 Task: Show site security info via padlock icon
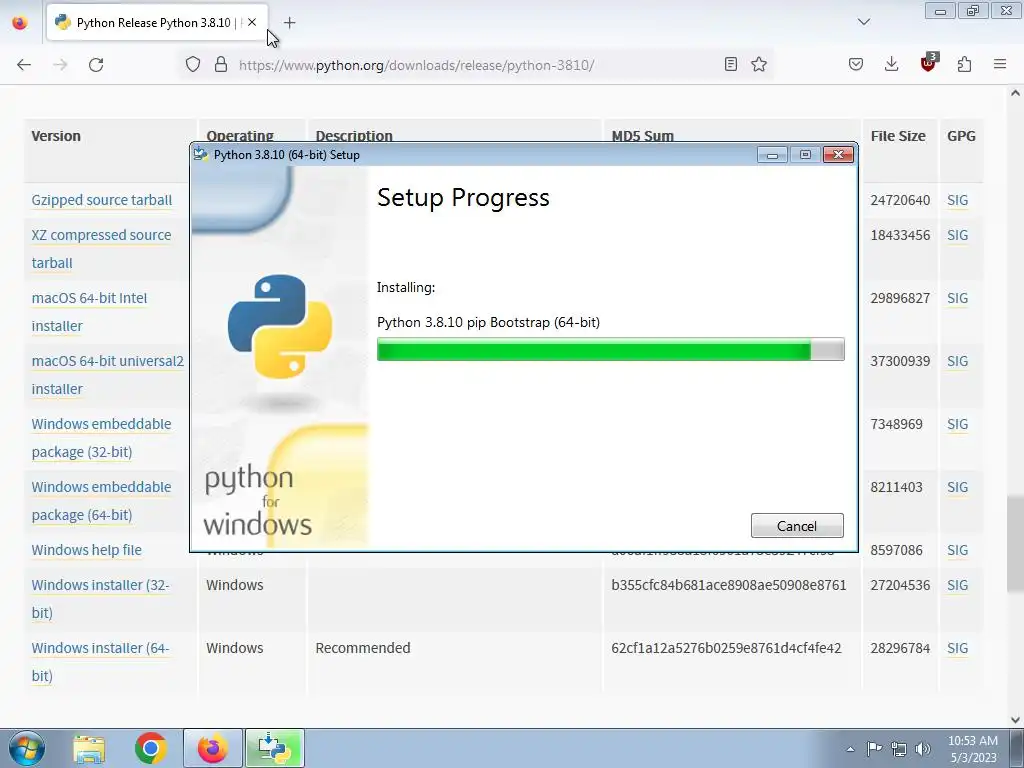click(x=221, y=65)
